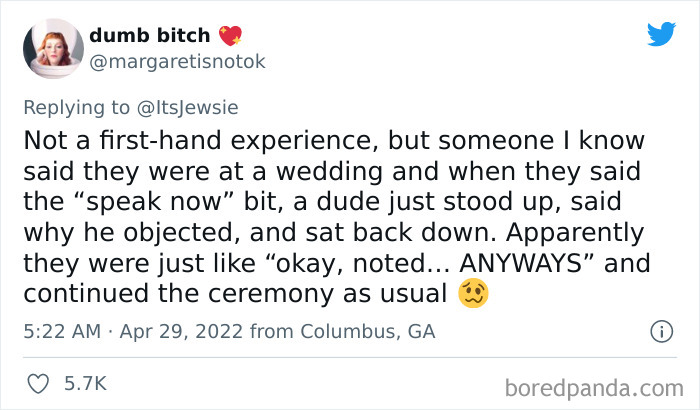Visit the @margaretisnotok handle
This screenshot has height=410, width=700.
(177, 62)
